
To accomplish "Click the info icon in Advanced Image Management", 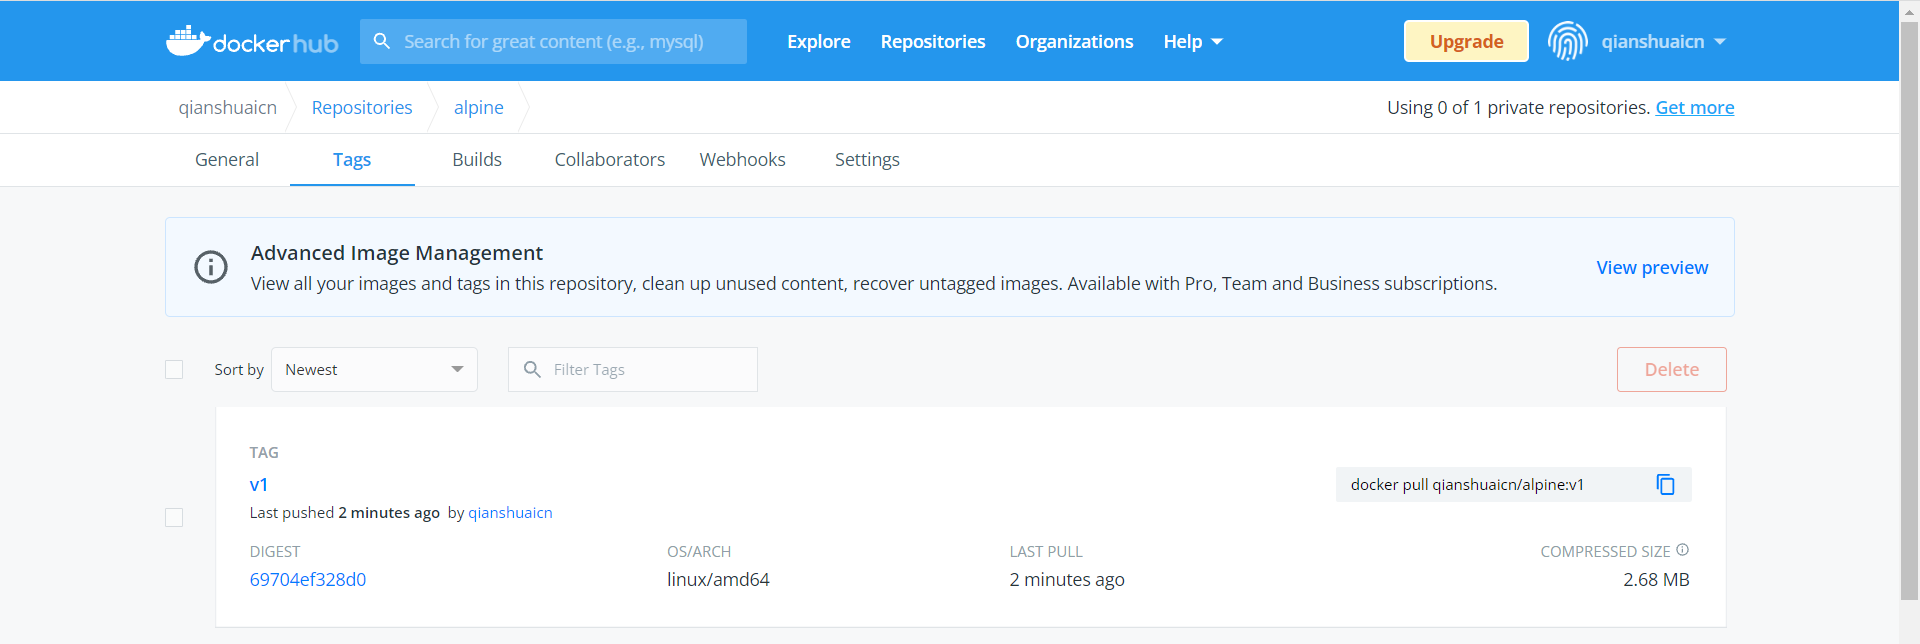I will click(x=210, y=267).
